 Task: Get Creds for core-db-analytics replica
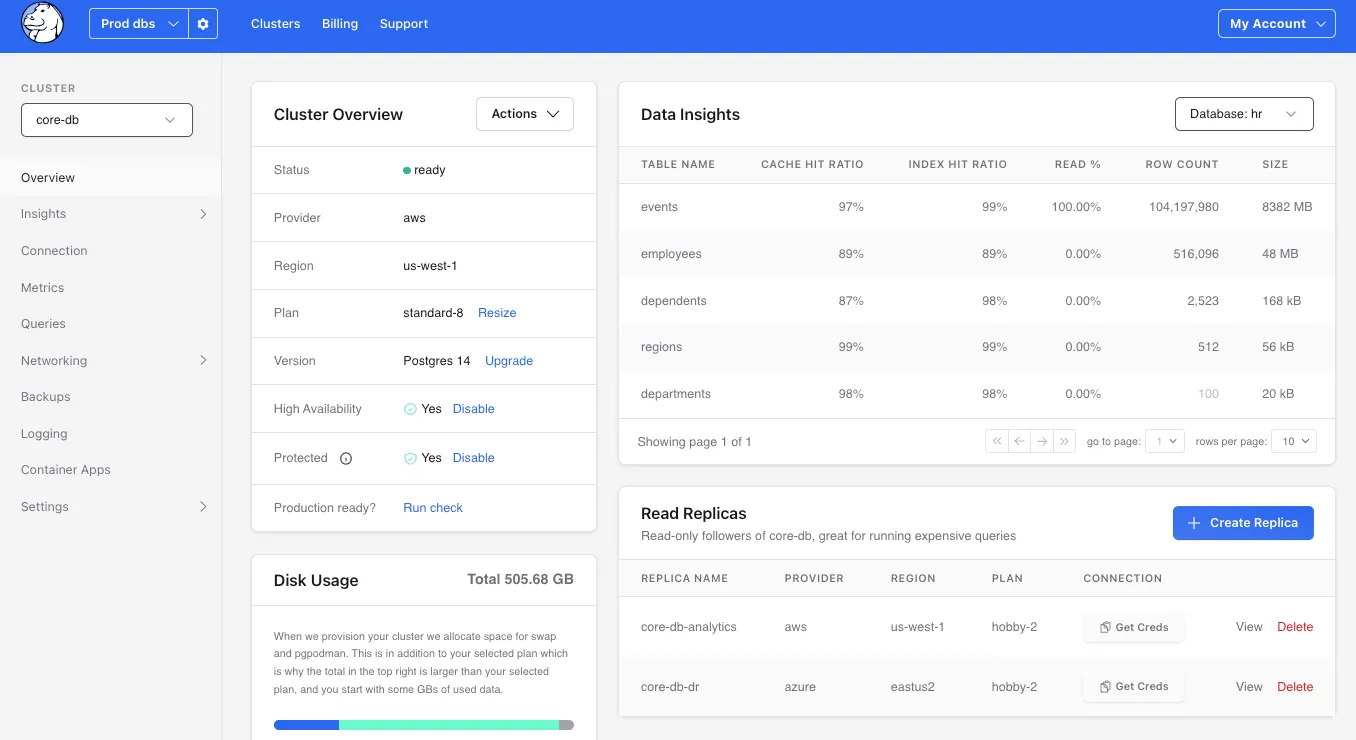(1133, 627)
